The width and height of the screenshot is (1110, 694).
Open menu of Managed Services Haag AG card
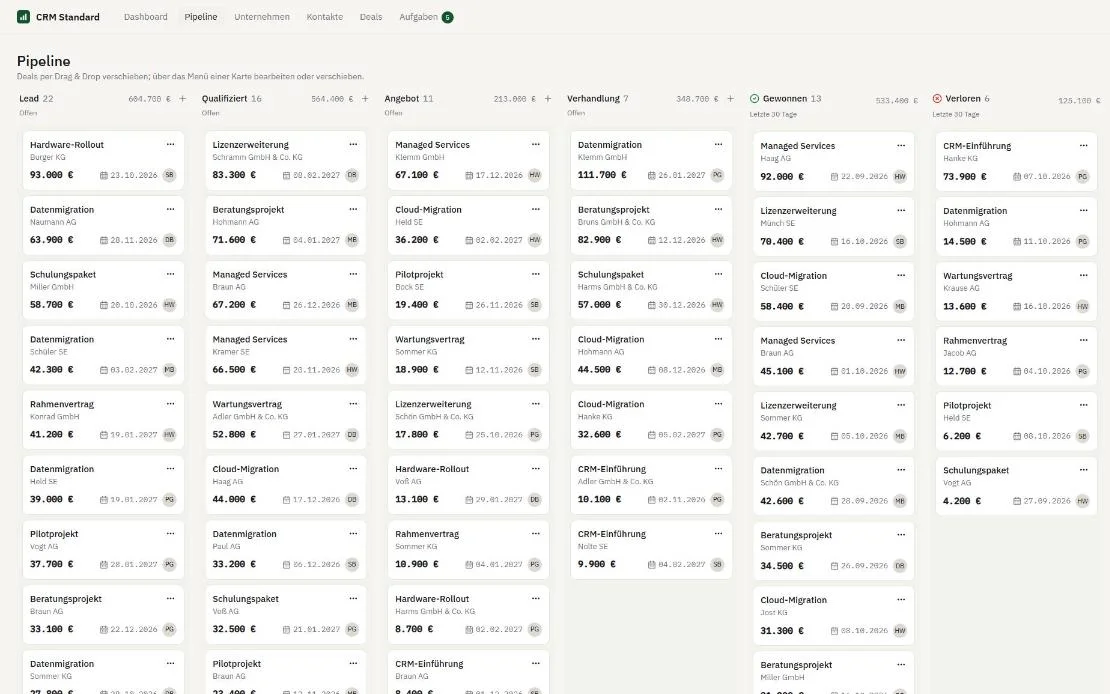click(901, 146)
